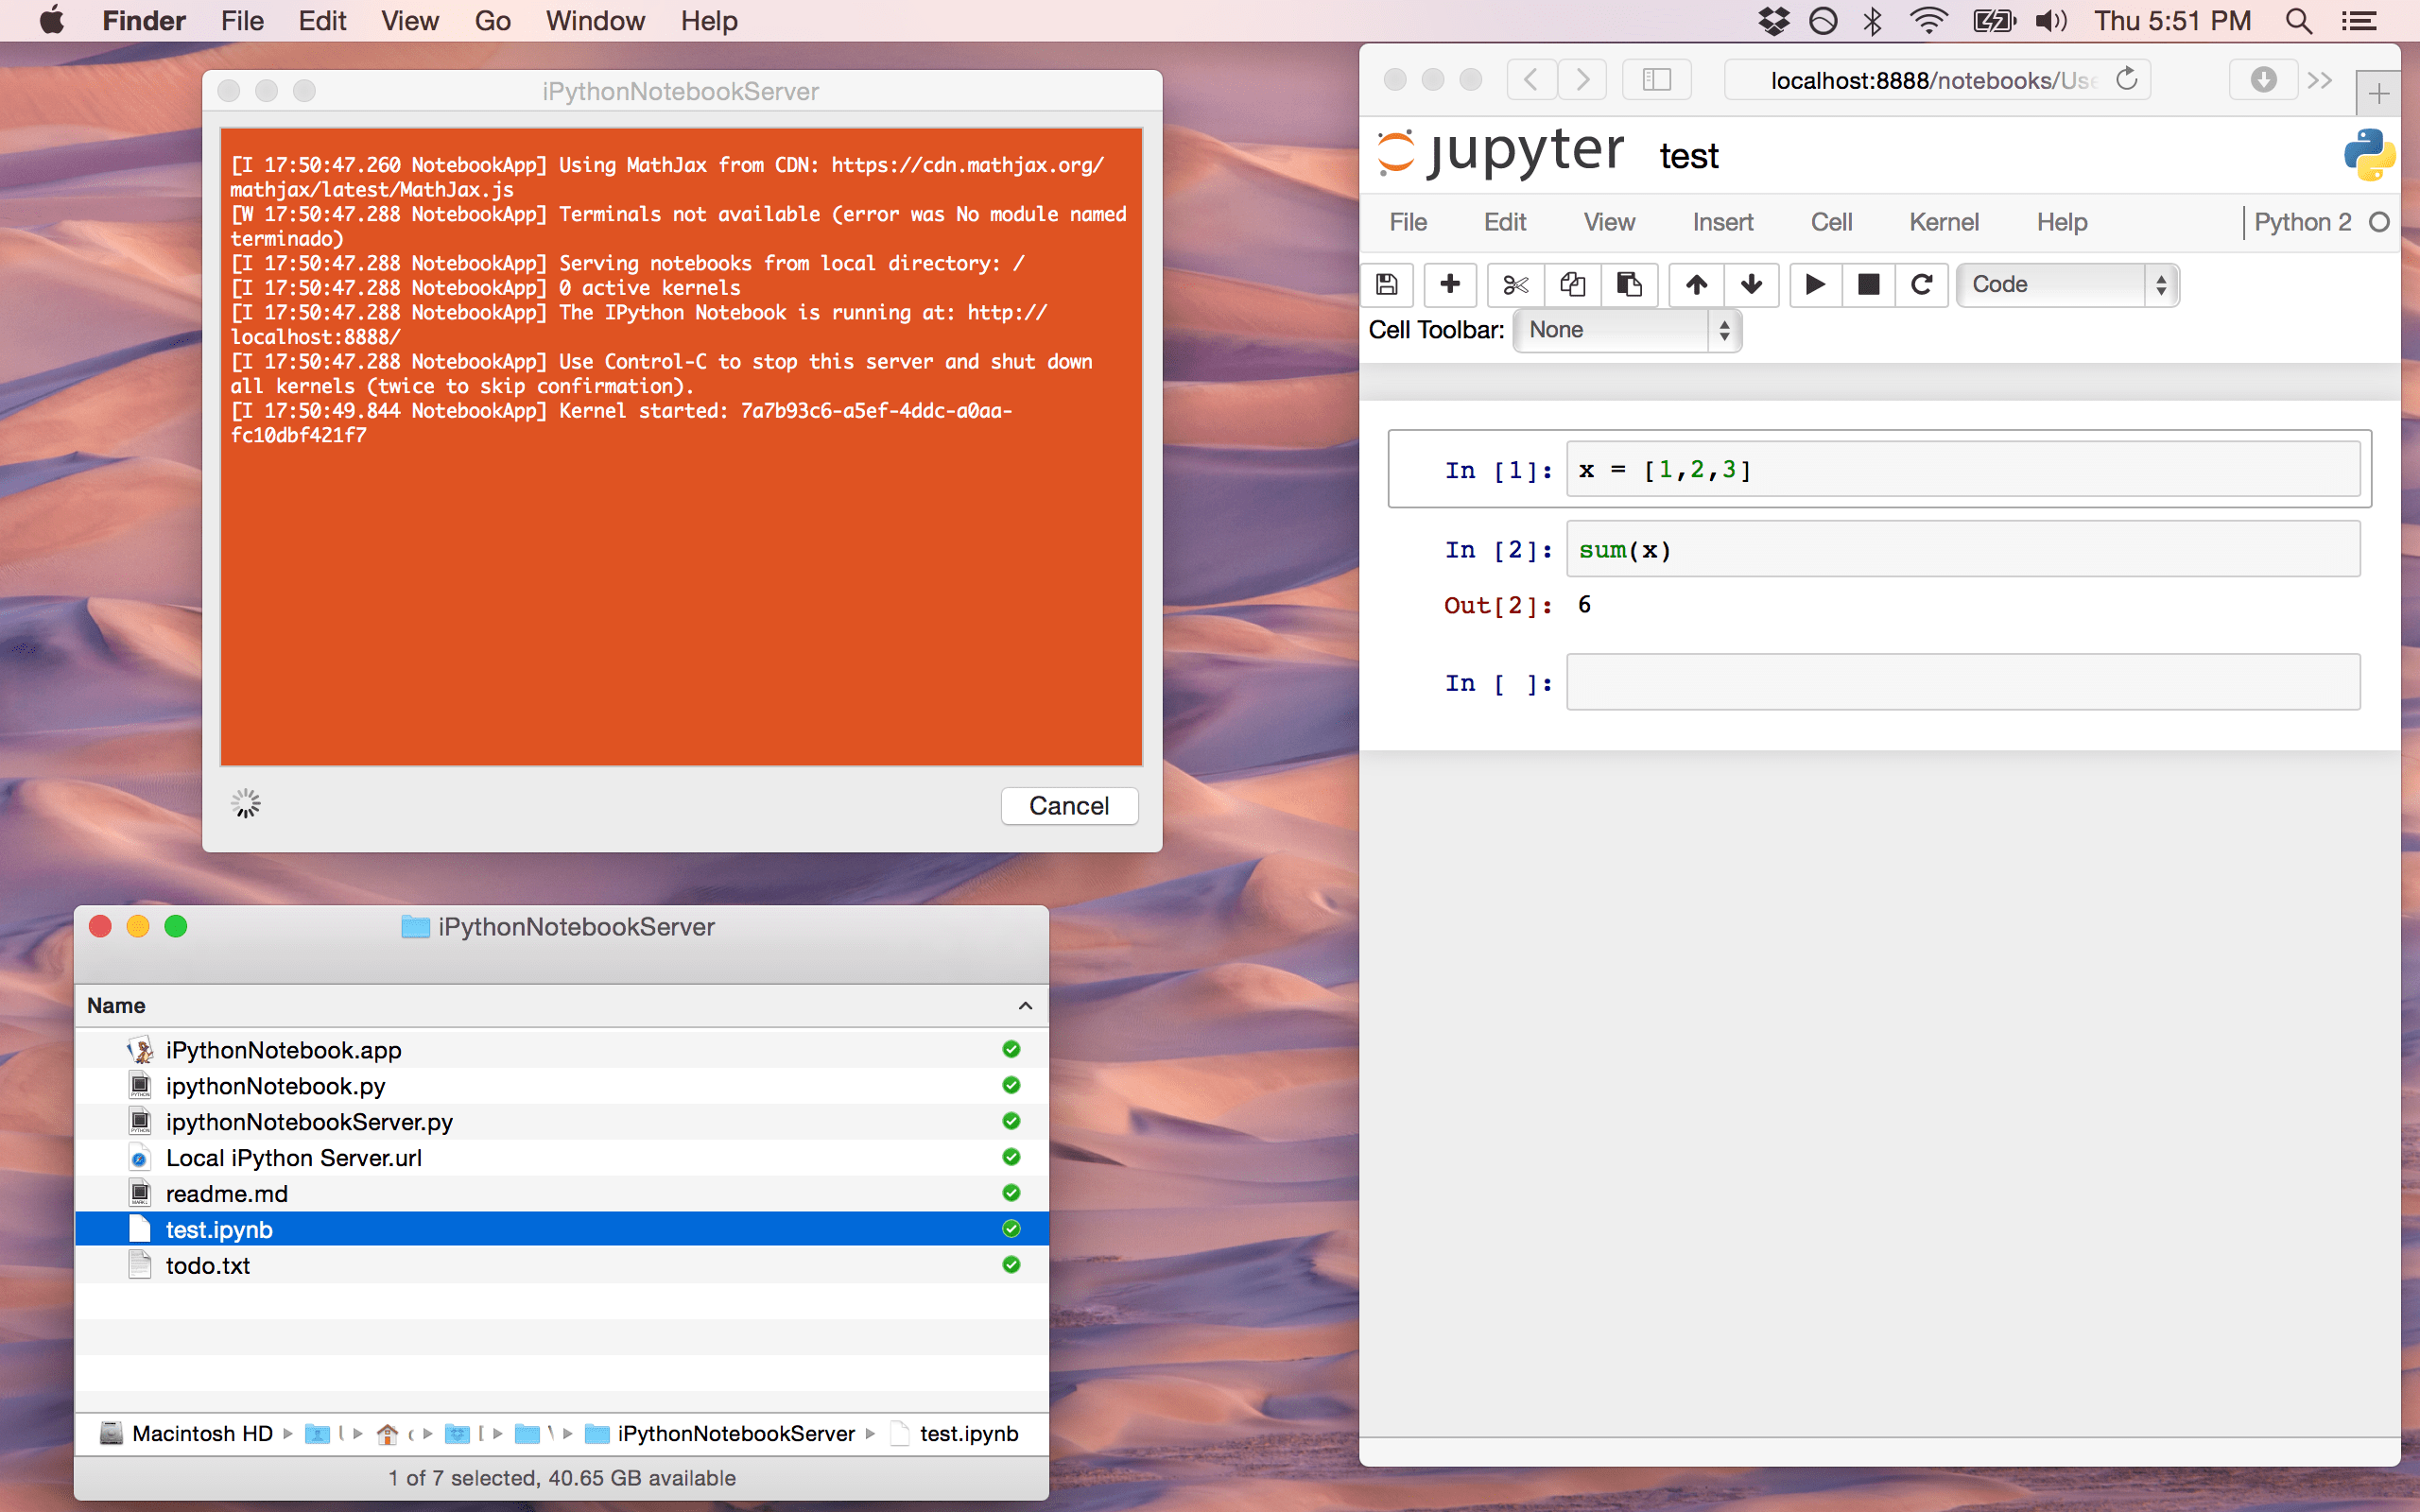Copy the selected cell with the copy icon
Screen dimensions: 2420x1512
1572,285
